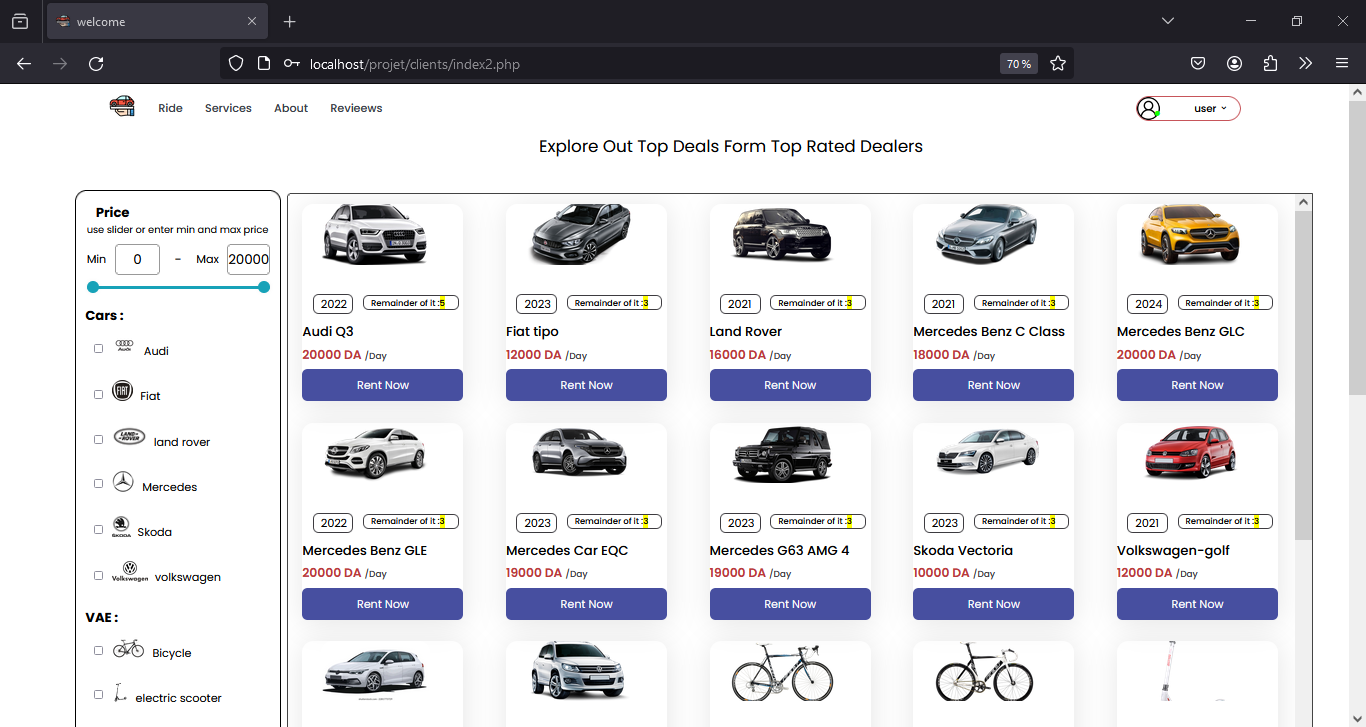The width and height of the screenshot is (1366, 727).
Task: Tick the Bicycle checkbox
Action: point(98,650)
